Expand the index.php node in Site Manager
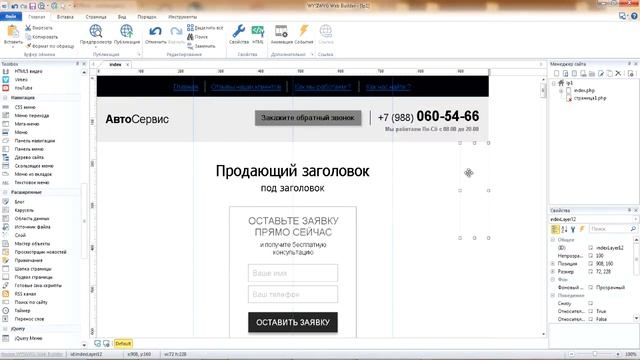The width and height of the screenshot is (640, 360). point(561,91)
